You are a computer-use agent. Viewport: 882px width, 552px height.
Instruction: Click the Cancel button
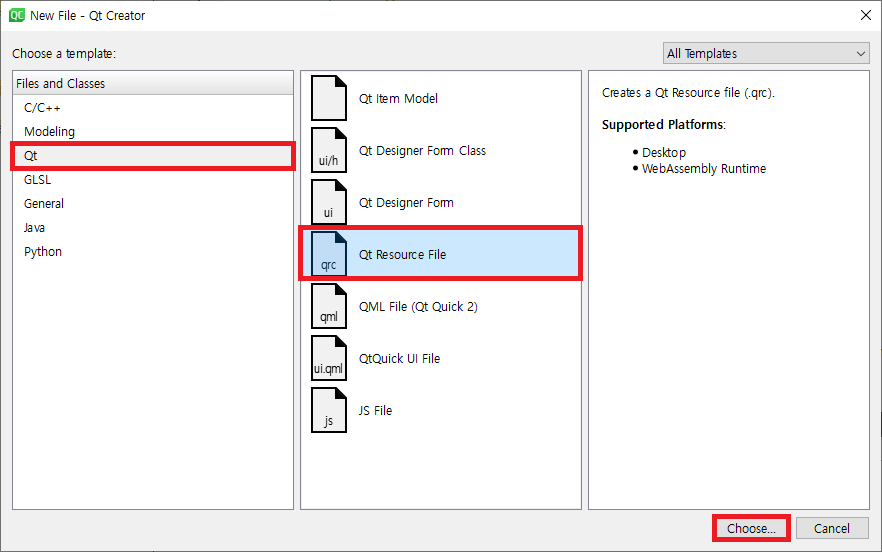pos(832,528)
